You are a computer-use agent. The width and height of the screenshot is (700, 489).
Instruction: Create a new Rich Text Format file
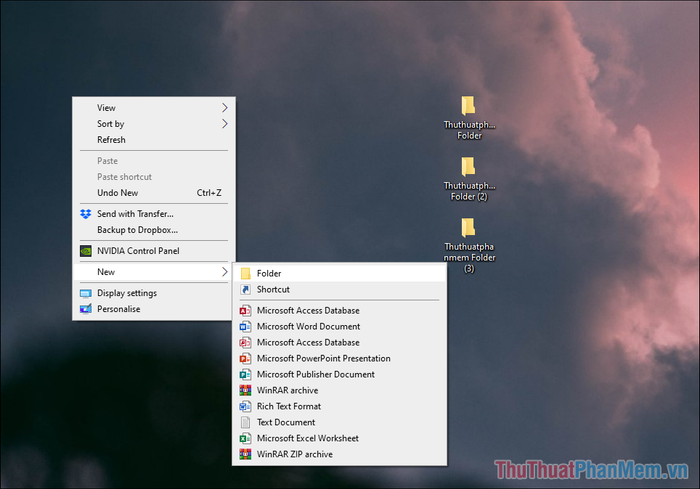click(339, 406)
